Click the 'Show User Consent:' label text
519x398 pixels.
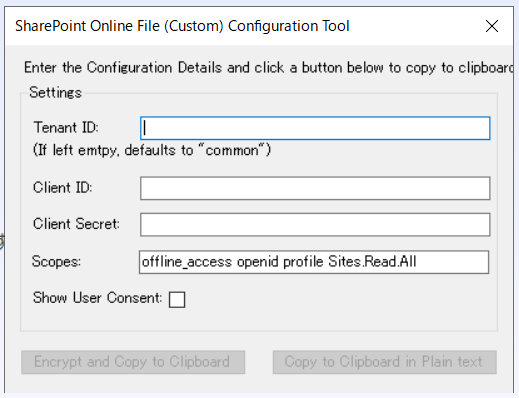point(98,298)
